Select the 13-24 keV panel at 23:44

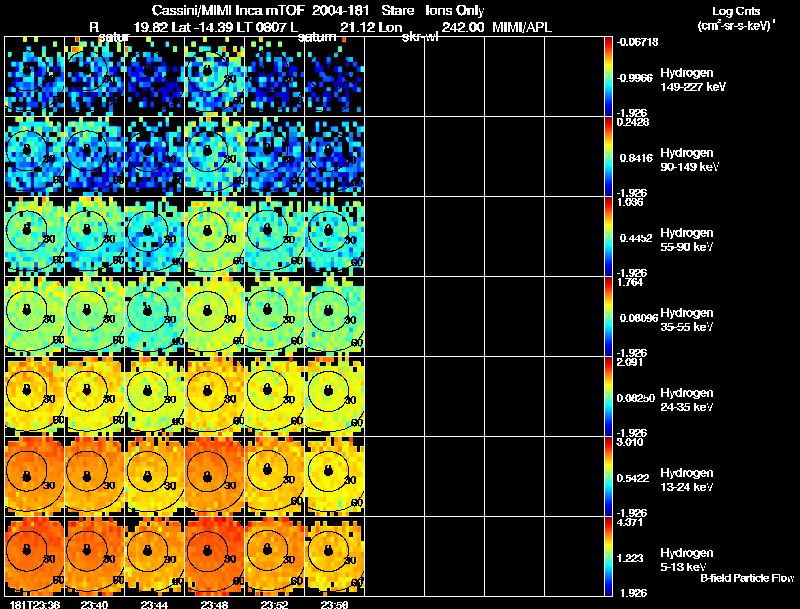point(155,476)
